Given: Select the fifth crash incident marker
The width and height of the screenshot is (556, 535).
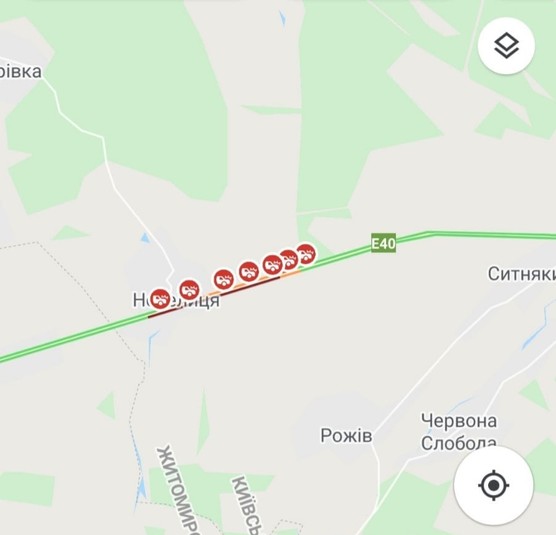Looking at the screenshot, I should point(272,265).
